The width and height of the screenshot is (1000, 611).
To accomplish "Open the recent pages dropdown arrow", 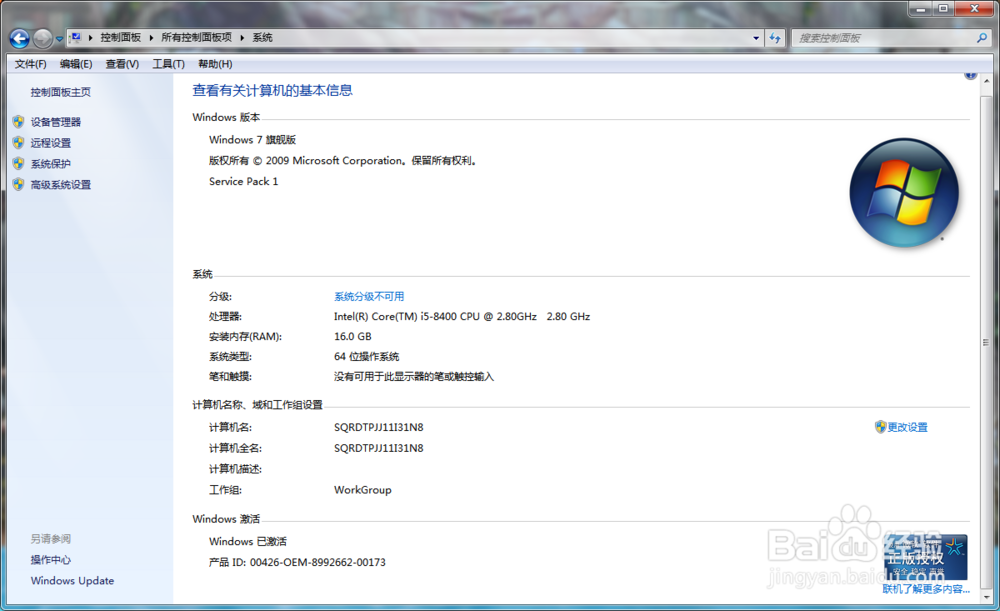I will coord(59,39).
